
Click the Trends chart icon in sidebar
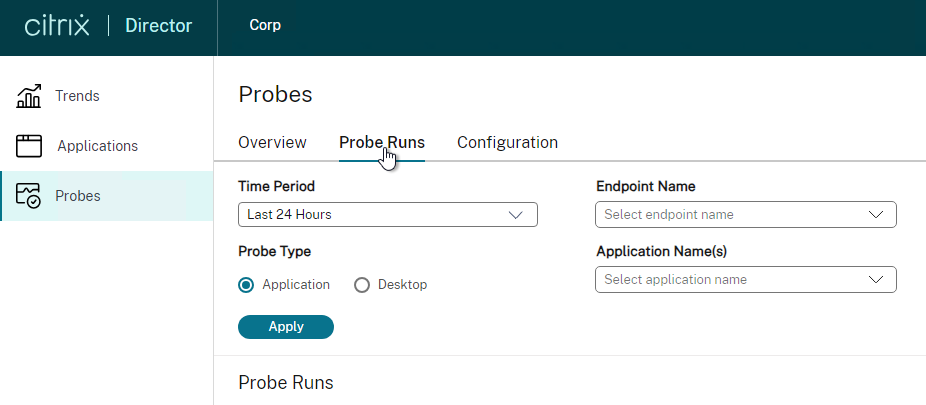pos(28,96)
